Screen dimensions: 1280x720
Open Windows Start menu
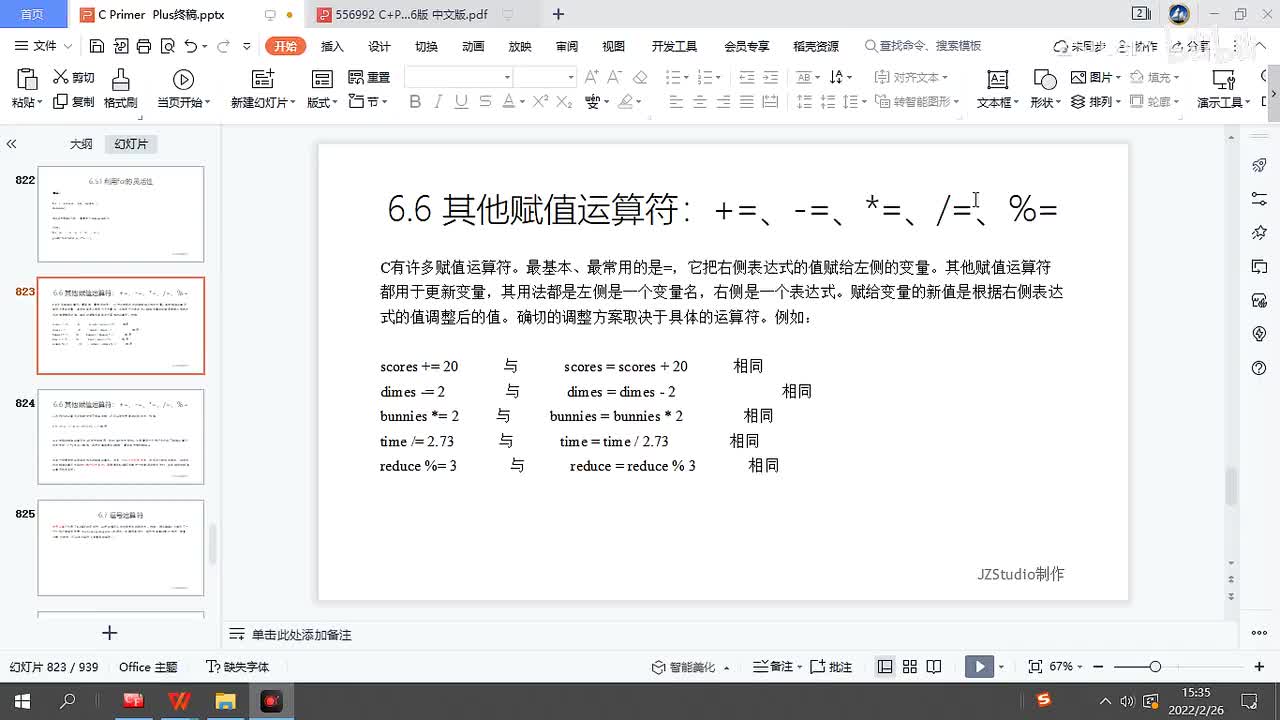22,701
